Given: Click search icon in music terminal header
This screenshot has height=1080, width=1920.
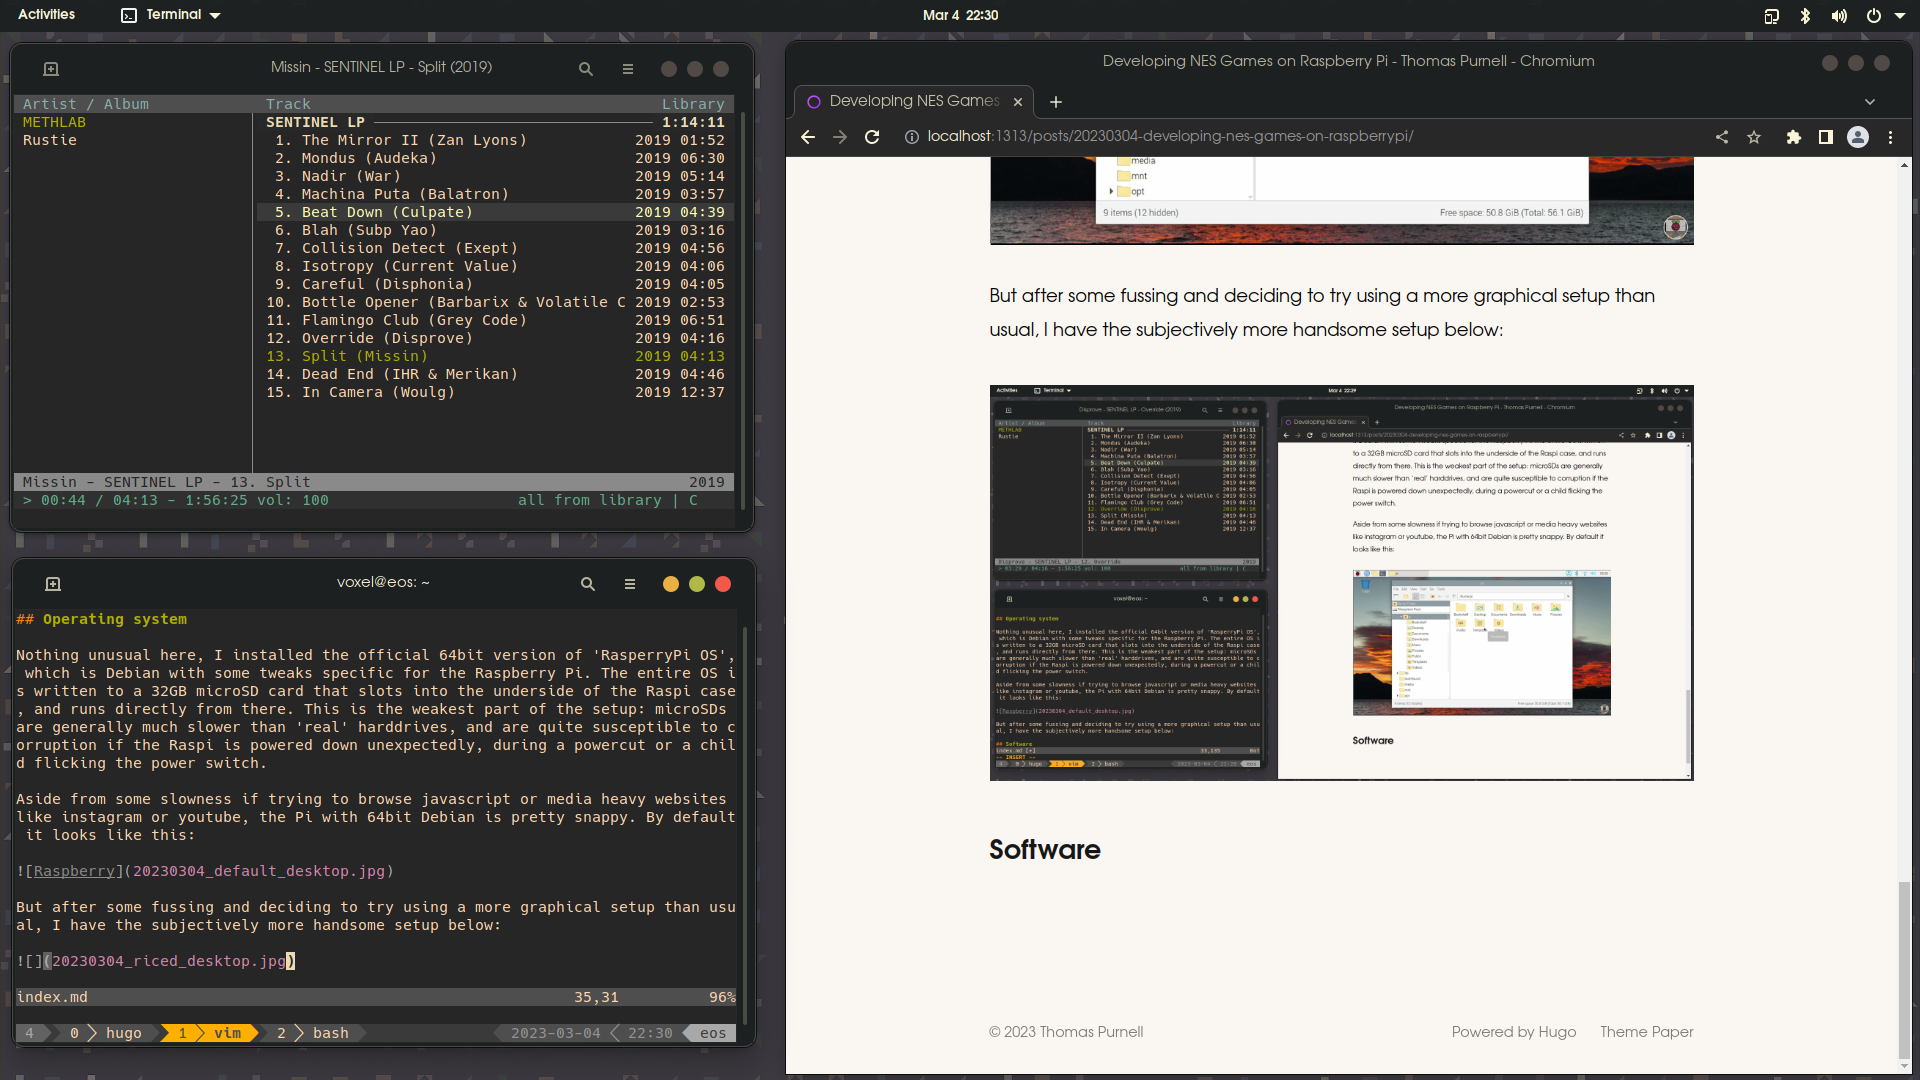Looking at the screenshot, I should tap(586, 69).
